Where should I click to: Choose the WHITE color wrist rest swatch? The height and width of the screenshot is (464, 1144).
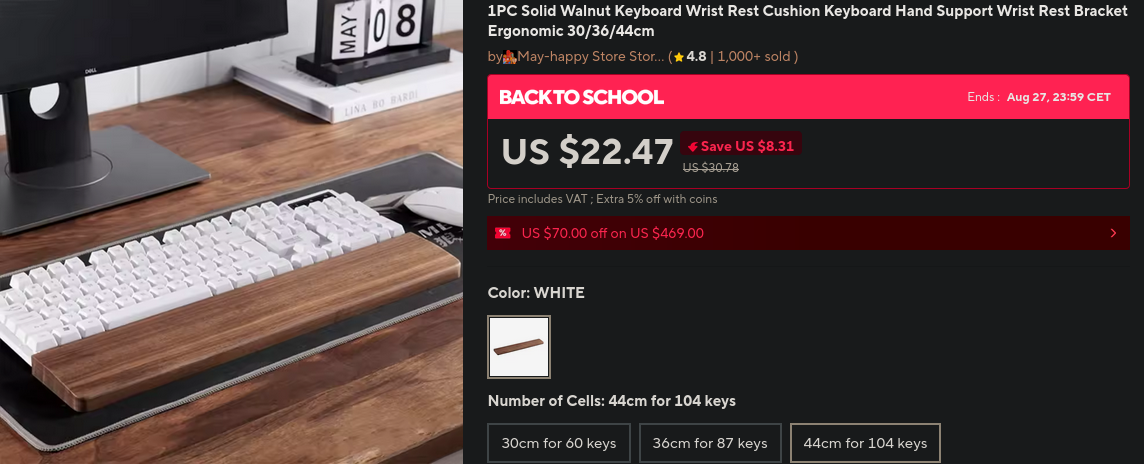[519, 347]
